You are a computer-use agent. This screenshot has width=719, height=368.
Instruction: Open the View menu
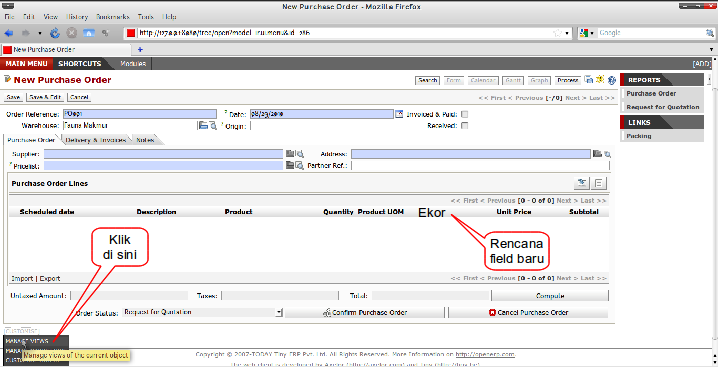50,16
